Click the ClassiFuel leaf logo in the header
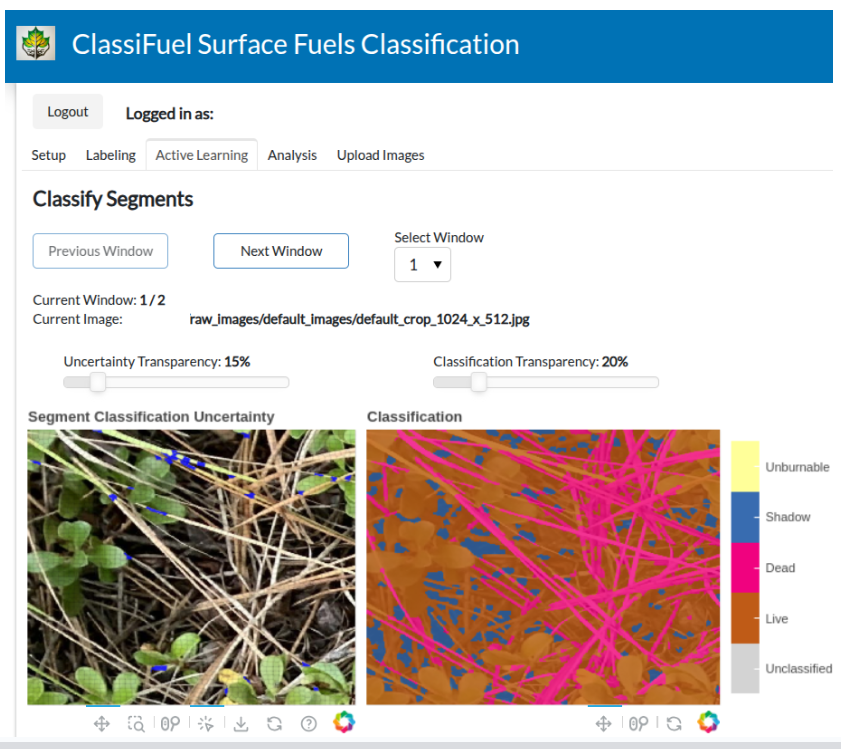The width and height of the screenshot is (841, 749). (36, 46)
